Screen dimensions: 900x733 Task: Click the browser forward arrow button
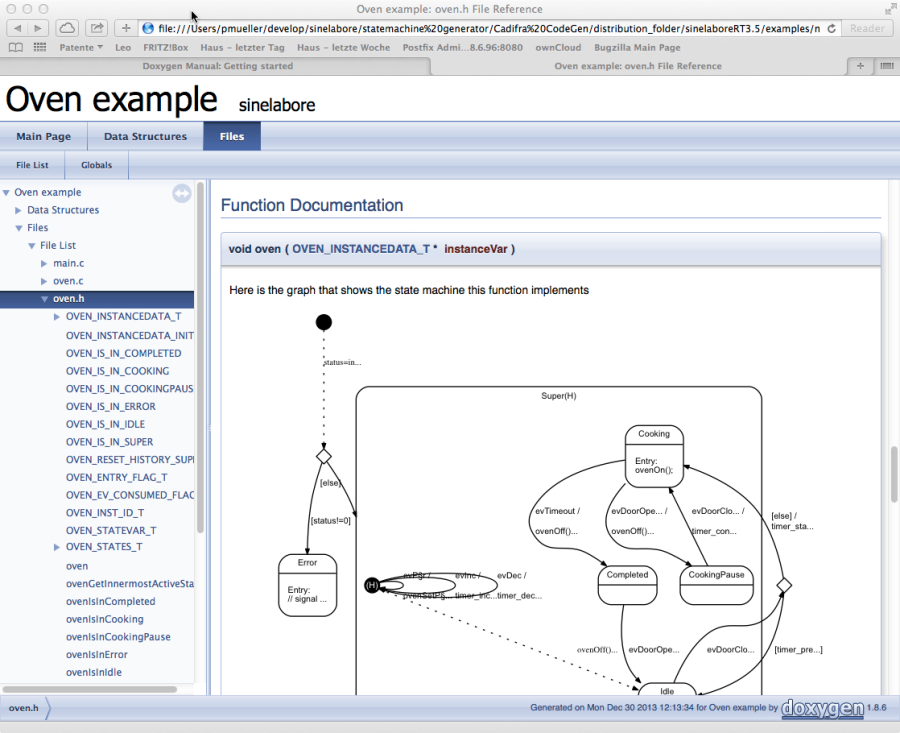coord(38,28)
